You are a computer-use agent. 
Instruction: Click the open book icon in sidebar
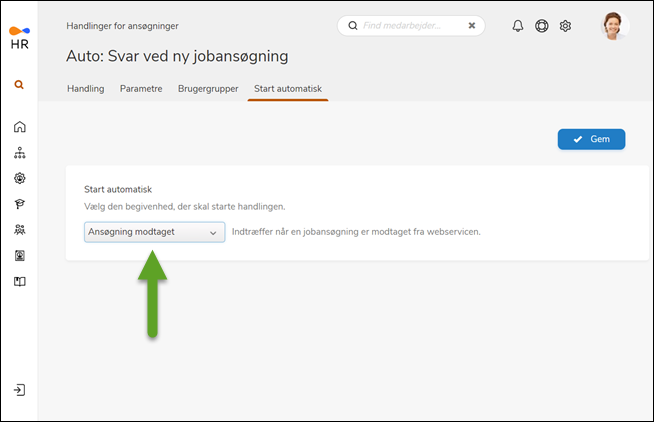tap(19, 281)
